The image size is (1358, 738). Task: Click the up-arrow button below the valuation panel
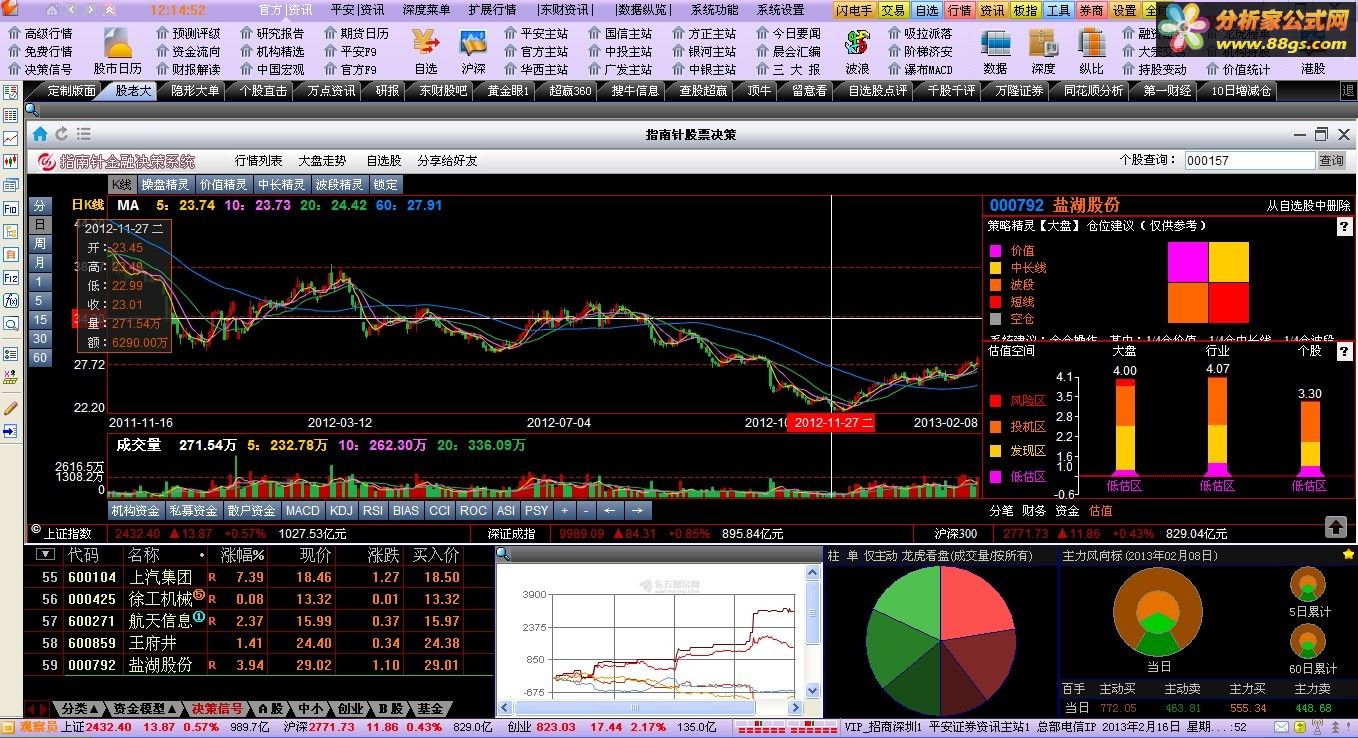[x=1336, y=526]
